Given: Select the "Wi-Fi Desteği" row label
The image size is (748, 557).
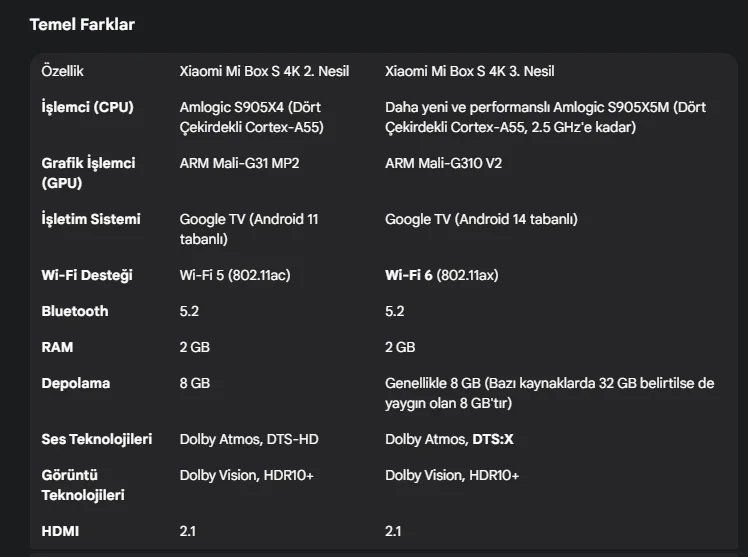Looking at the screenshot, I should click(x=87, y=275).
